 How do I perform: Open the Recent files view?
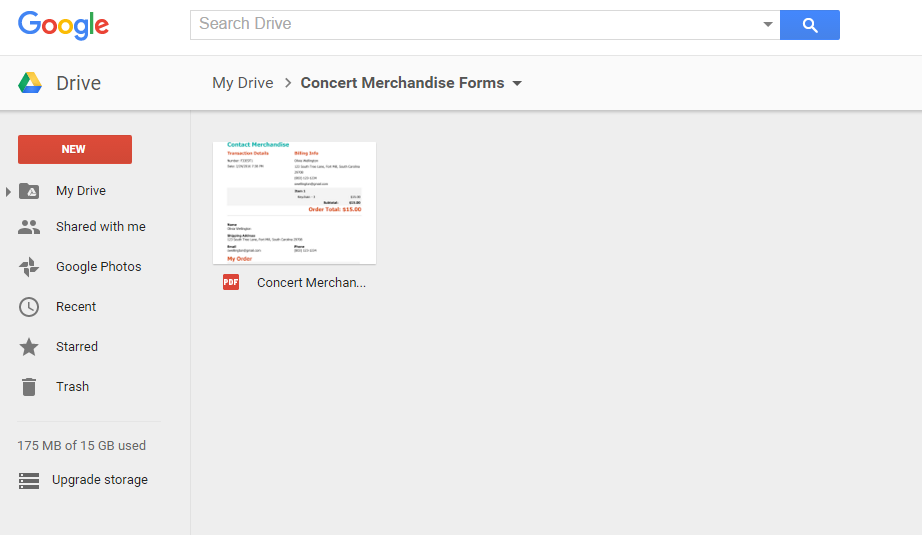pos(76,306)
